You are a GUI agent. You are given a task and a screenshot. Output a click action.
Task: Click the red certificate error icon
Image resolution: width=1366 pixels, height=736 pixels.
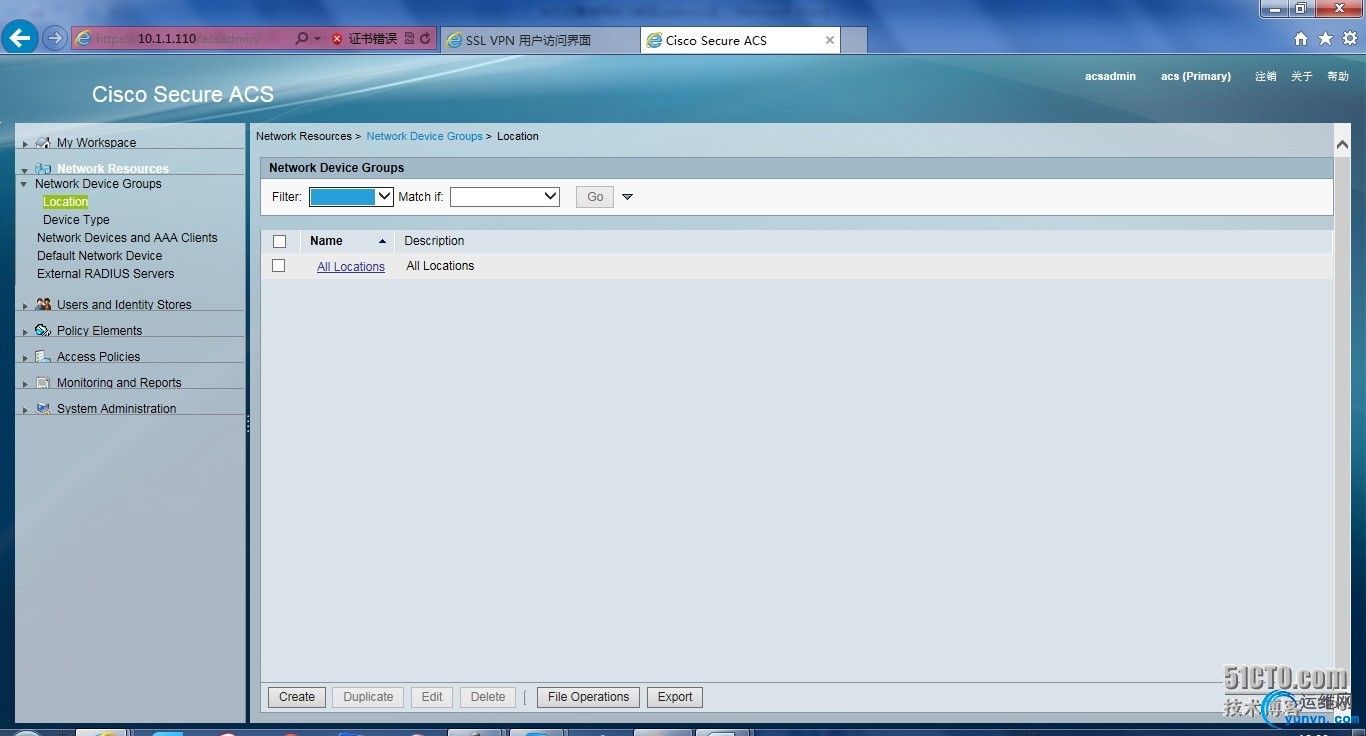(x=337, y=39)
